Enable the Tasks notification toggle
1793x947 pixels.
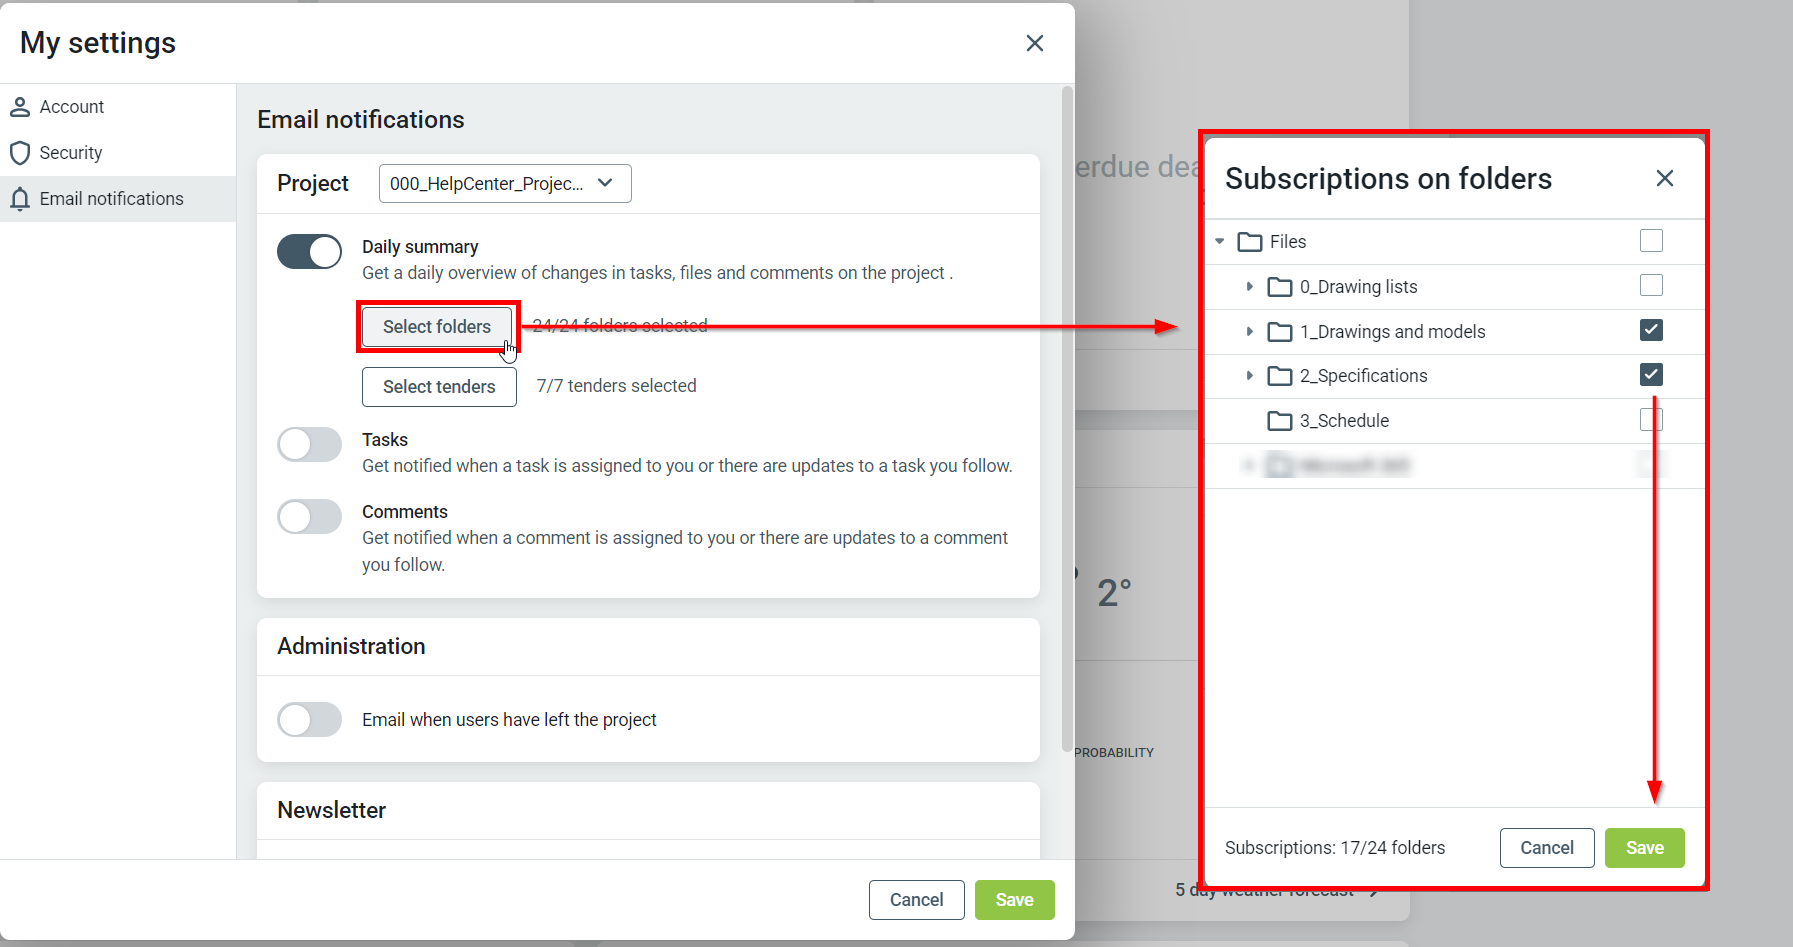click(x=309, y=444)
